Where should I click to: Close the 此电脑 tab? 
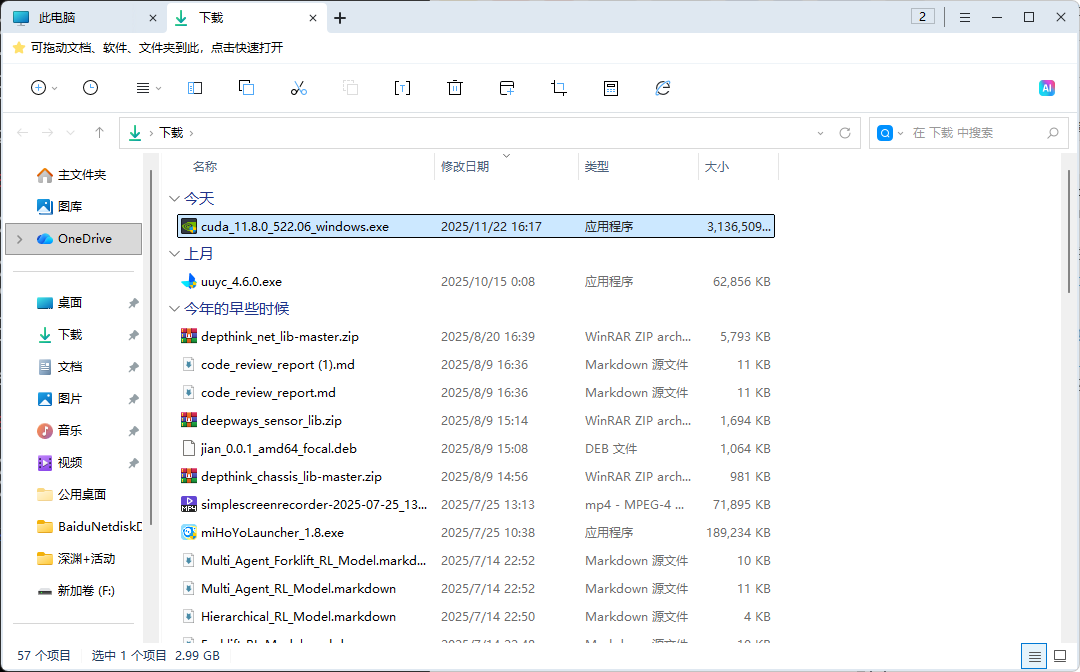(x=153, y=18)
